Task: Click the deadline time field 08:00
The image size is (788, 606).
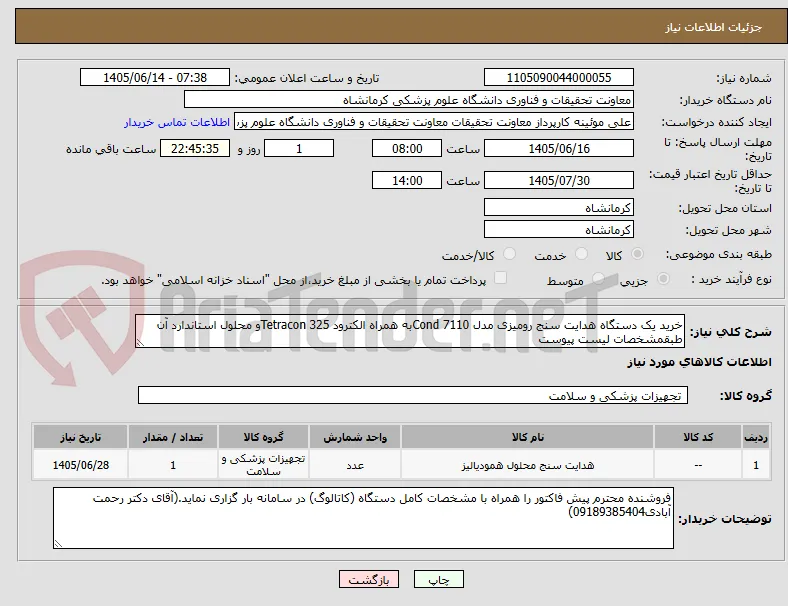Action: [407, 149]
